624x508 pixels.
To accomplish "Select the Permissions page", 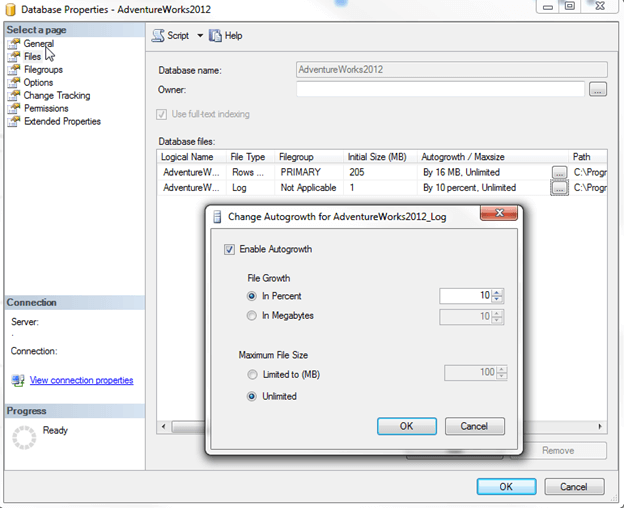I will [x=46, y=108].
